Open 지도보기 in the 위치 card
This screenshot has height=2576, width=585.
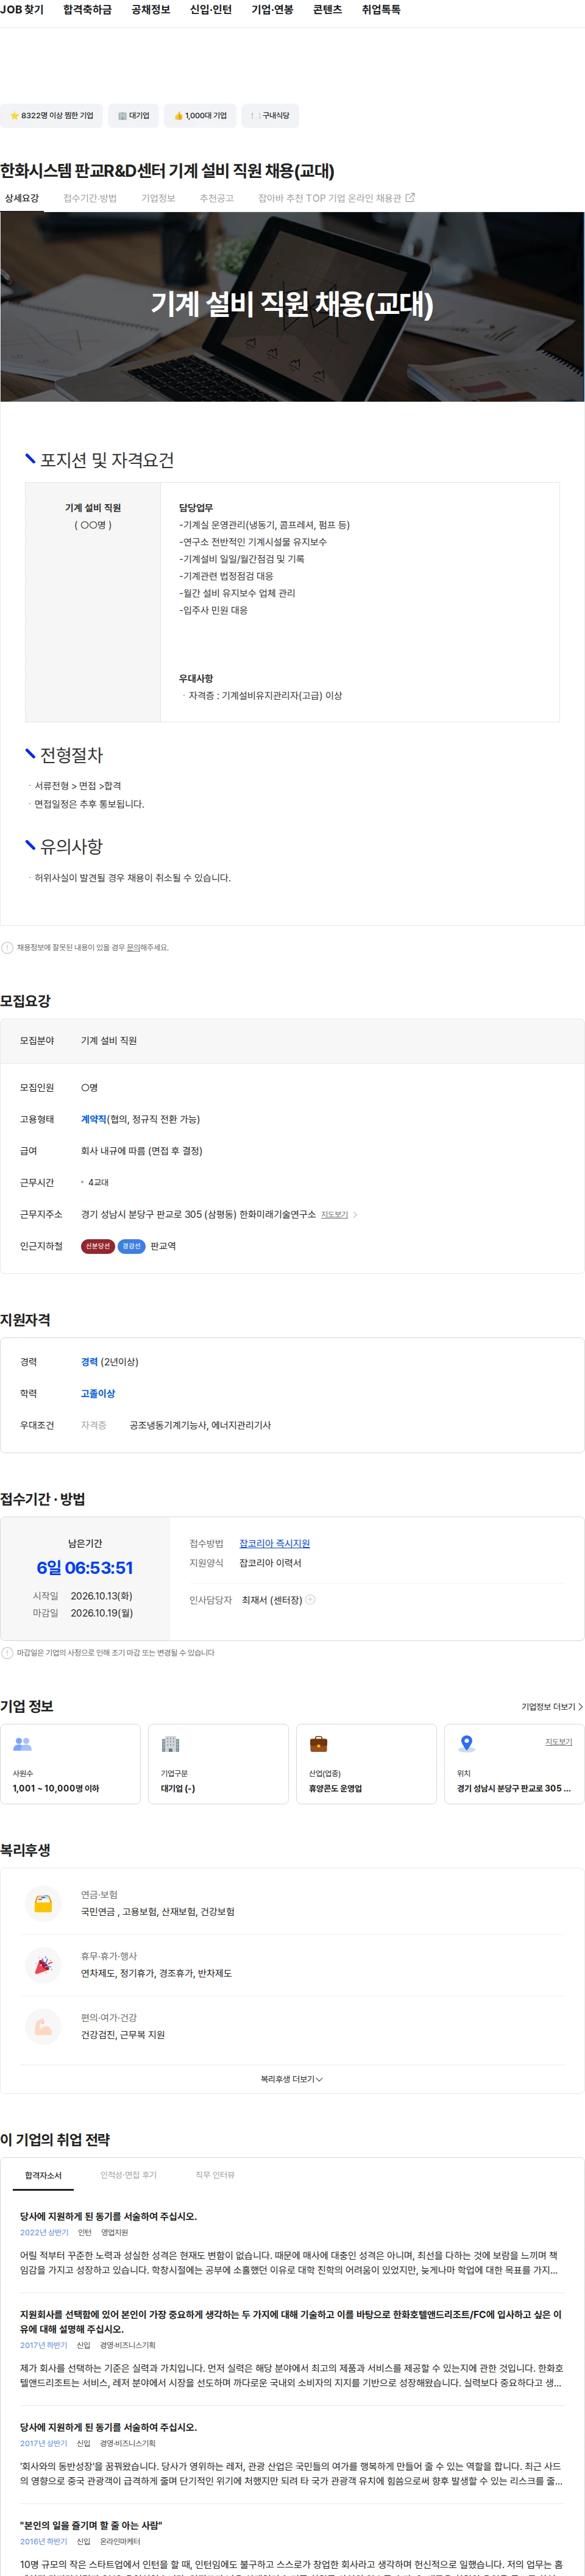tap(558, 1742)
